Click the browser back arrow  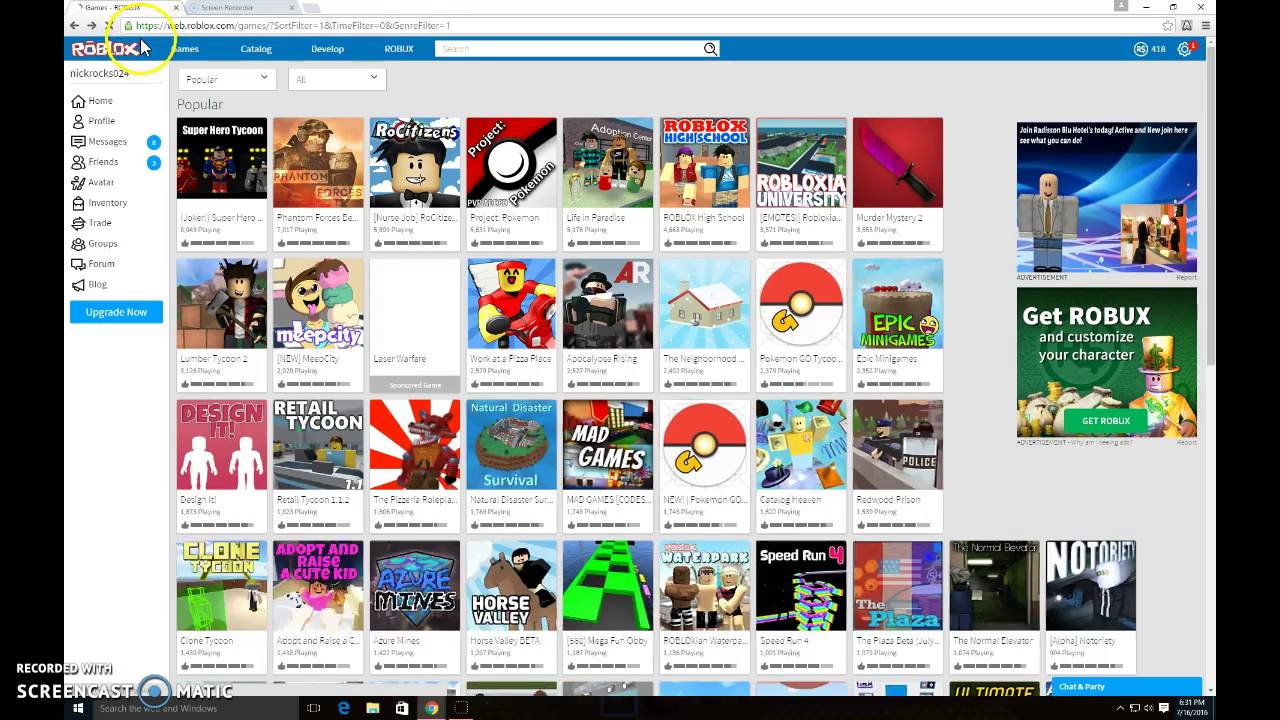[74, 25]
